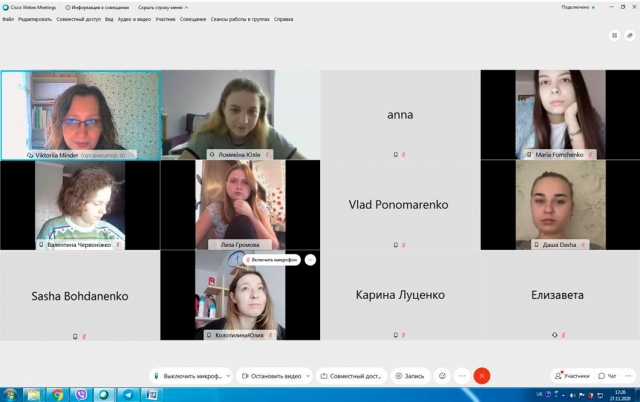Click the muted mic icon under Sasha Bohdanenko
Viewport: 640px width, 402px height.
[84, 337]
